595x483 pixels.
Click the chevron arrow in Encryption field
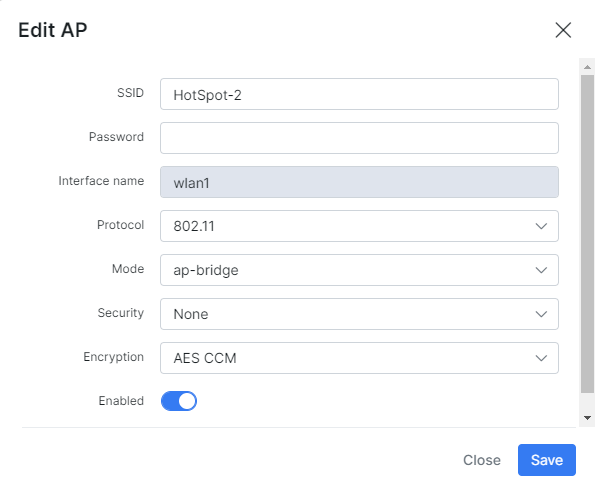click(x=541, y=358)
